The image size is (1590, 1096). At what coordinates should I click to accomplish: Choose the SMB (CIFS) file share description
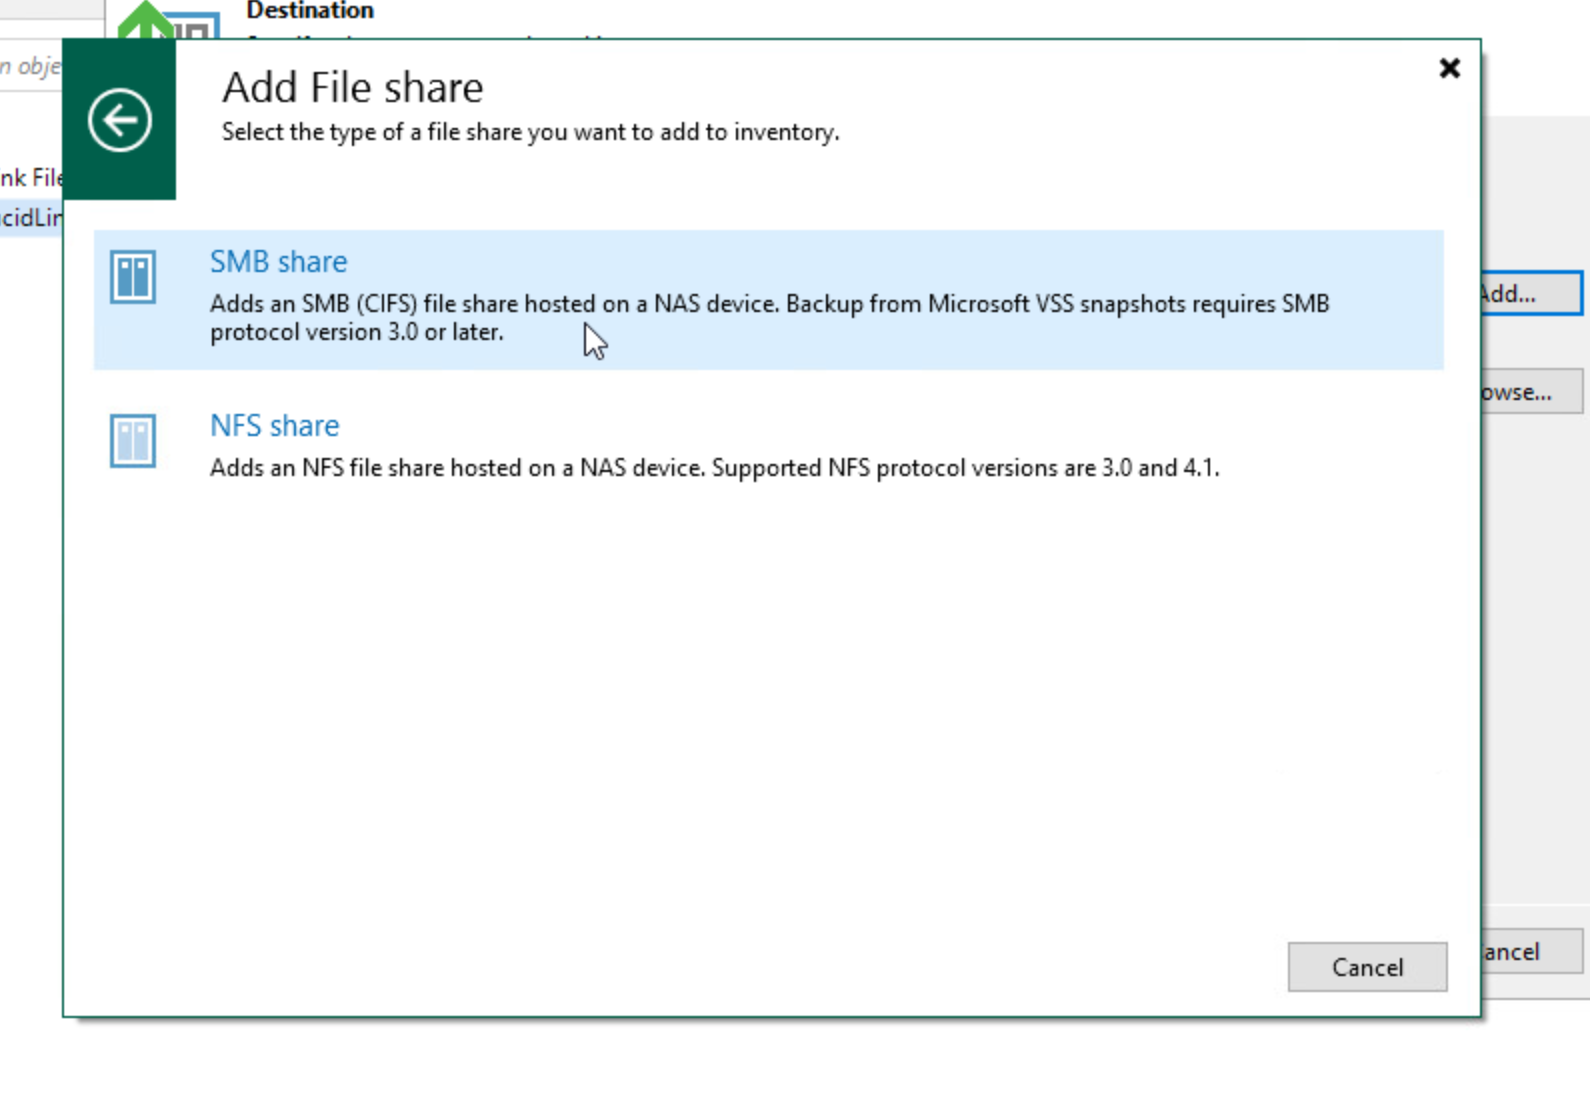(x=769, y=317)
